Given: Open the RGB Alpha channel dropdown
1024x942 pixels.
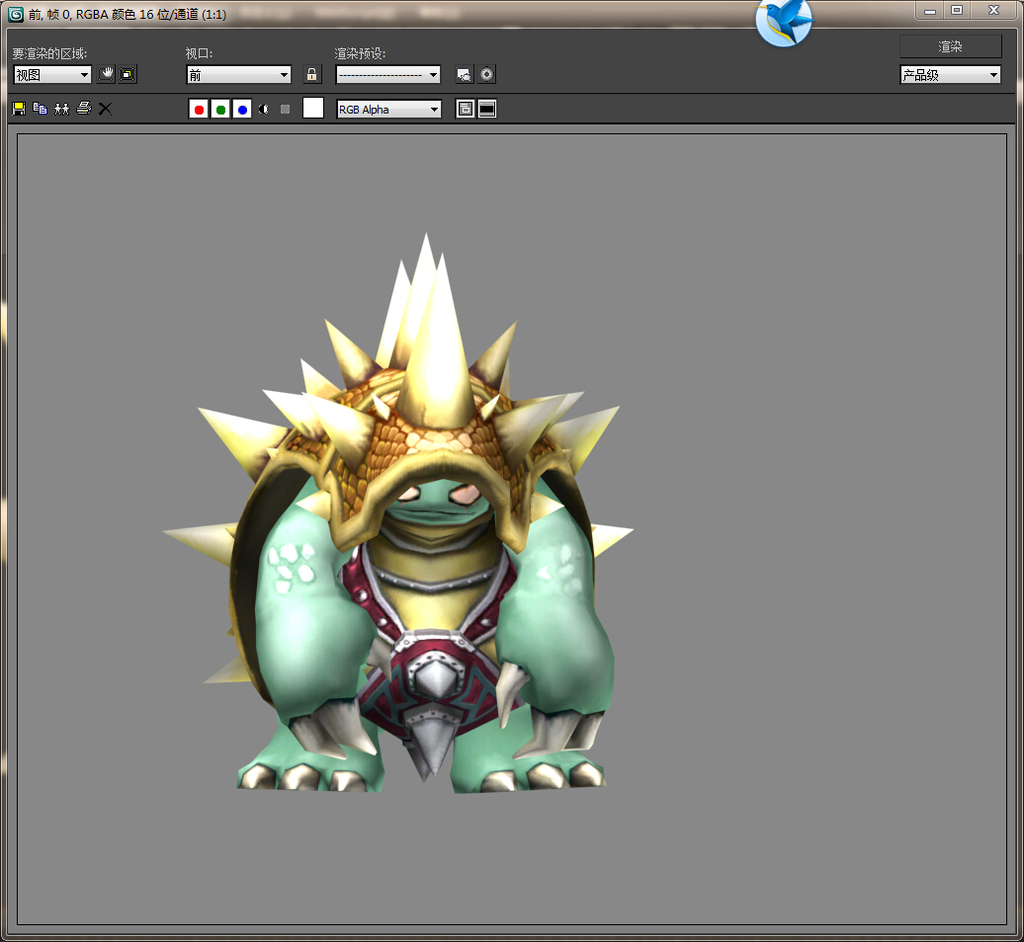Looking at the screenshot, I should point(389,109).
